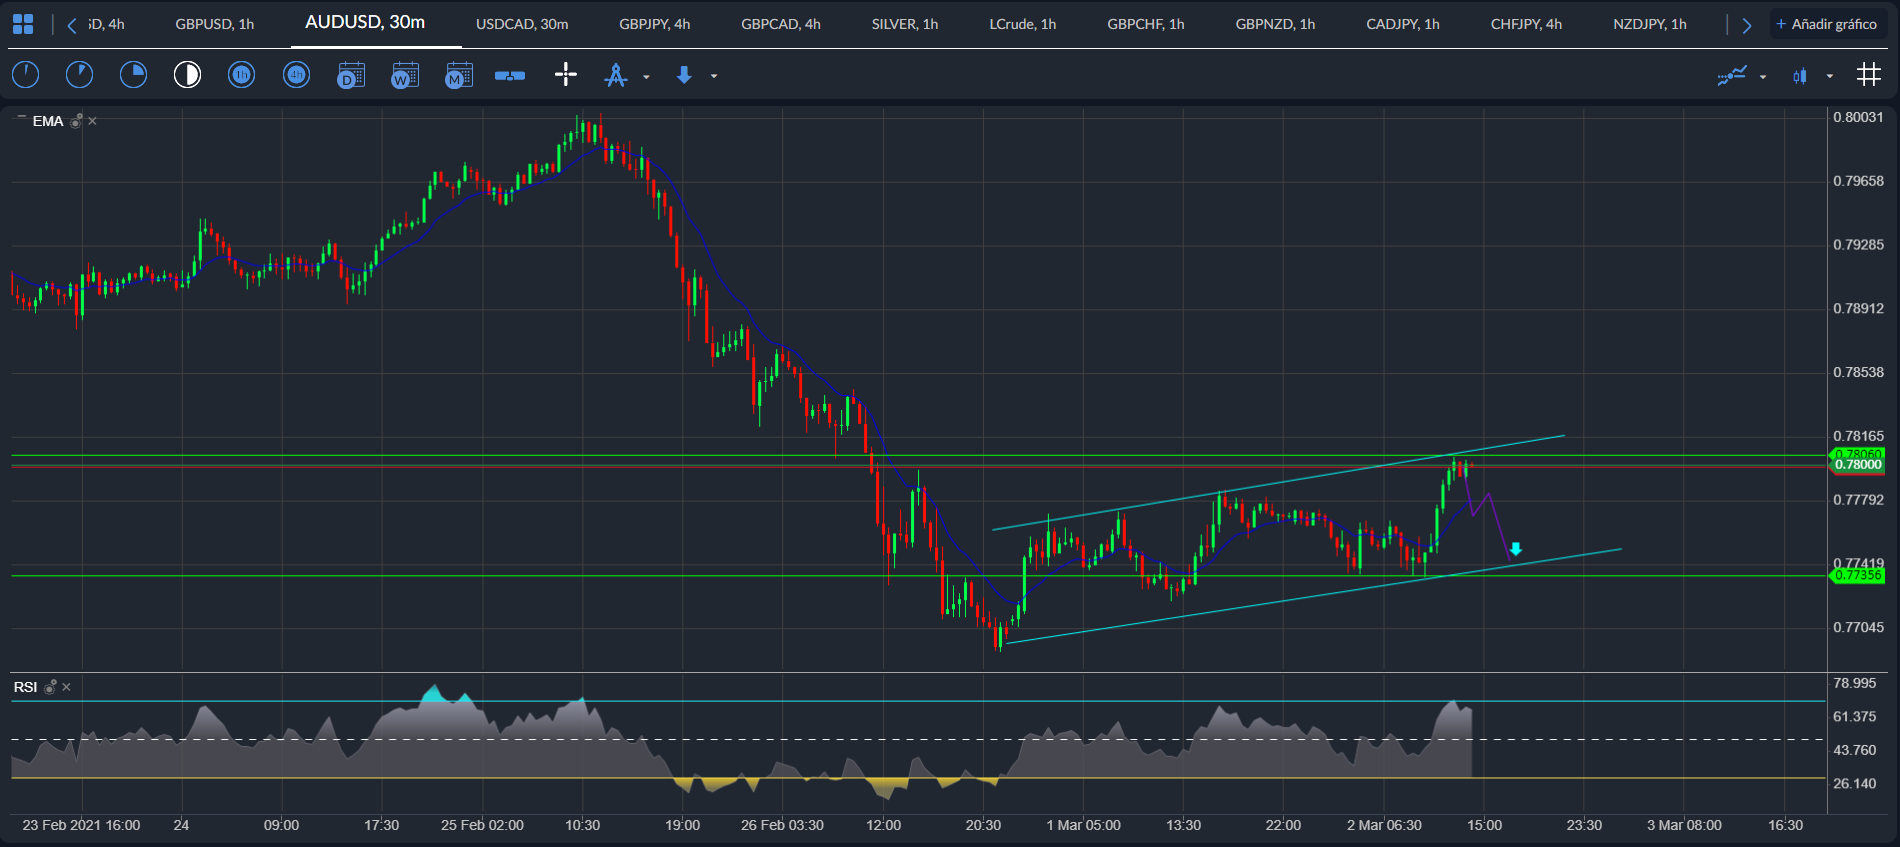Switch to the daily calendar timeframe
Viewport: 1900px width, 847px height.
[351, 75]
